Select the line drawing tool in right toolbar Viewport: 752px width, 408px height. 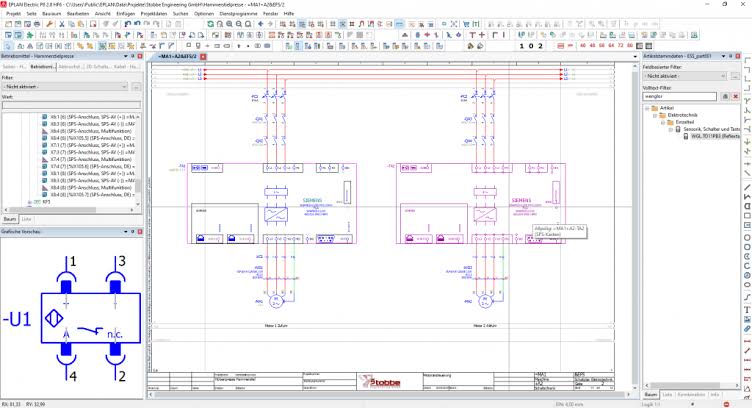[x=747, y=187]
